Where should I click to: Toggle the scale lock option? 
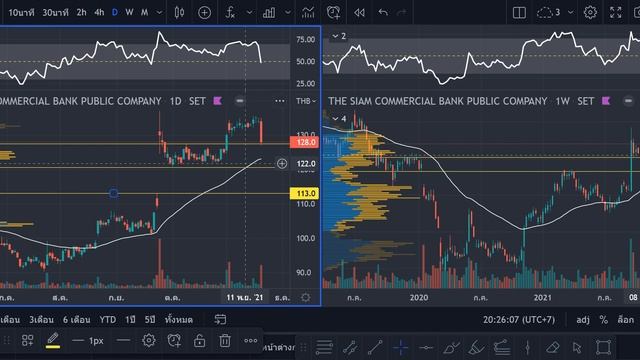(625, 319)
